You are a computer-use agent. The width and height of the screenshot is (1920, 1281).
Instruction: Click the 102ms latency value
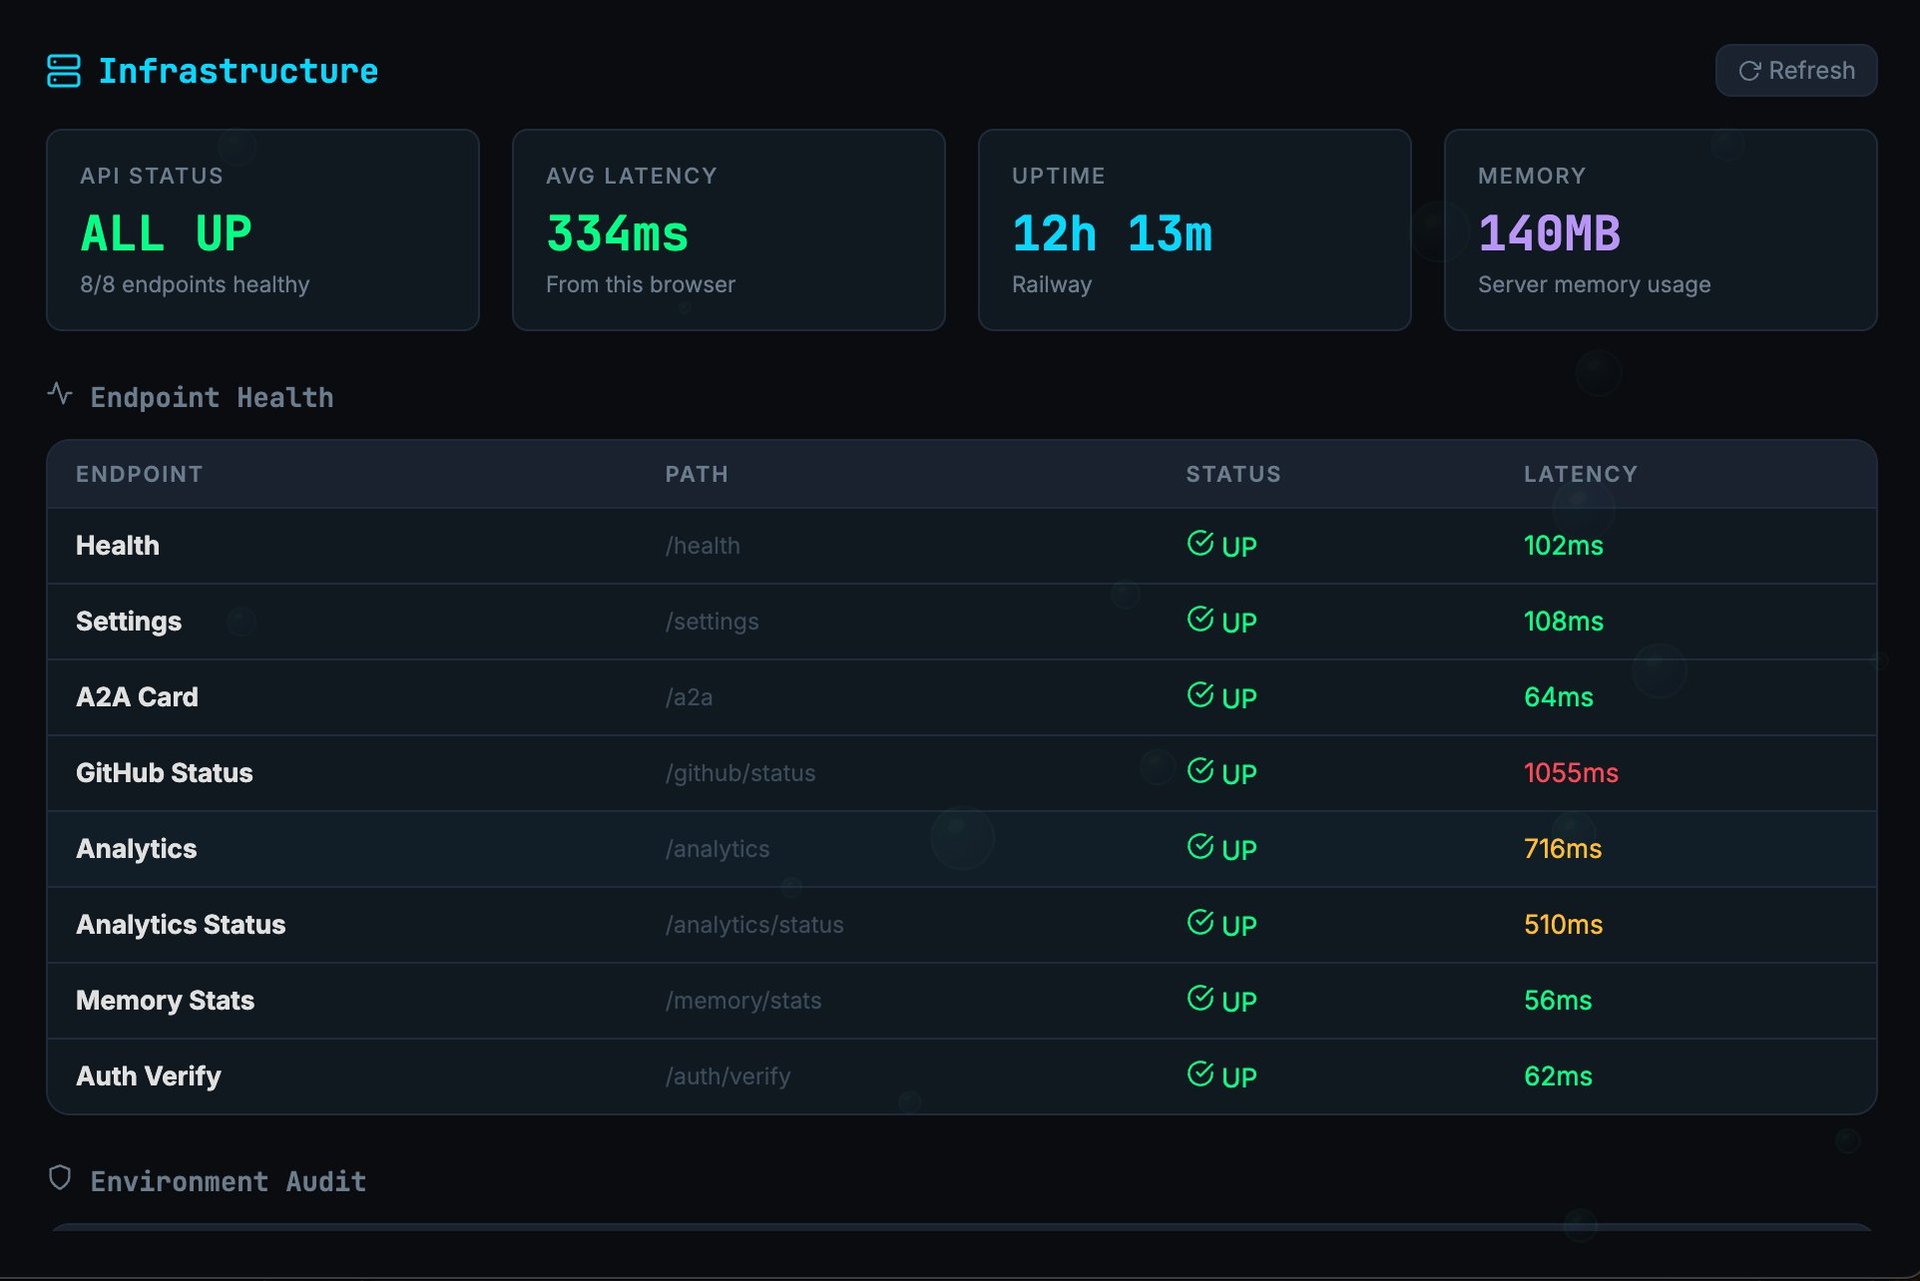1563,546
